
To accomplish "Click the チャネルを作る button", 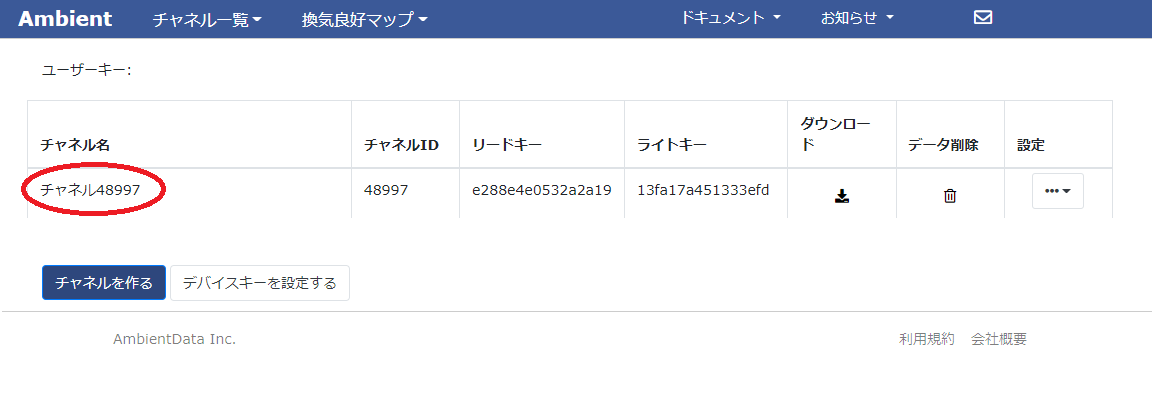I will 104,283.
